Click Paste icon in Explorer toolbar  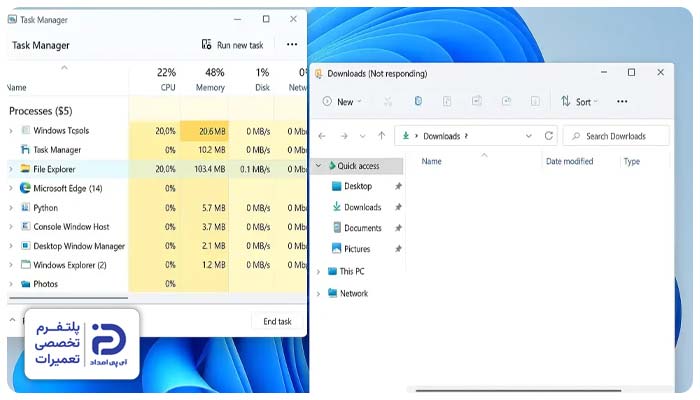pyautogui.click(x=447, y=101)
